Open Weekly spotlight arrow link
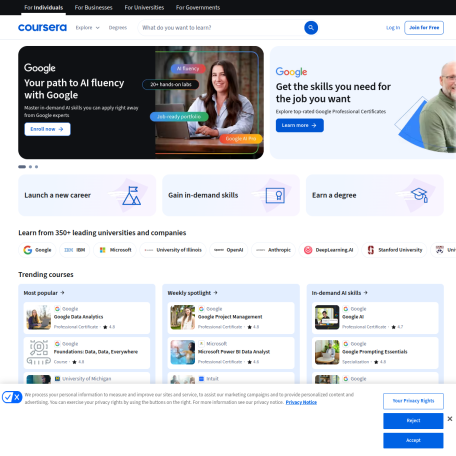Image resolution: width=456 pixels, height=456 pixels. pos(192,293)
